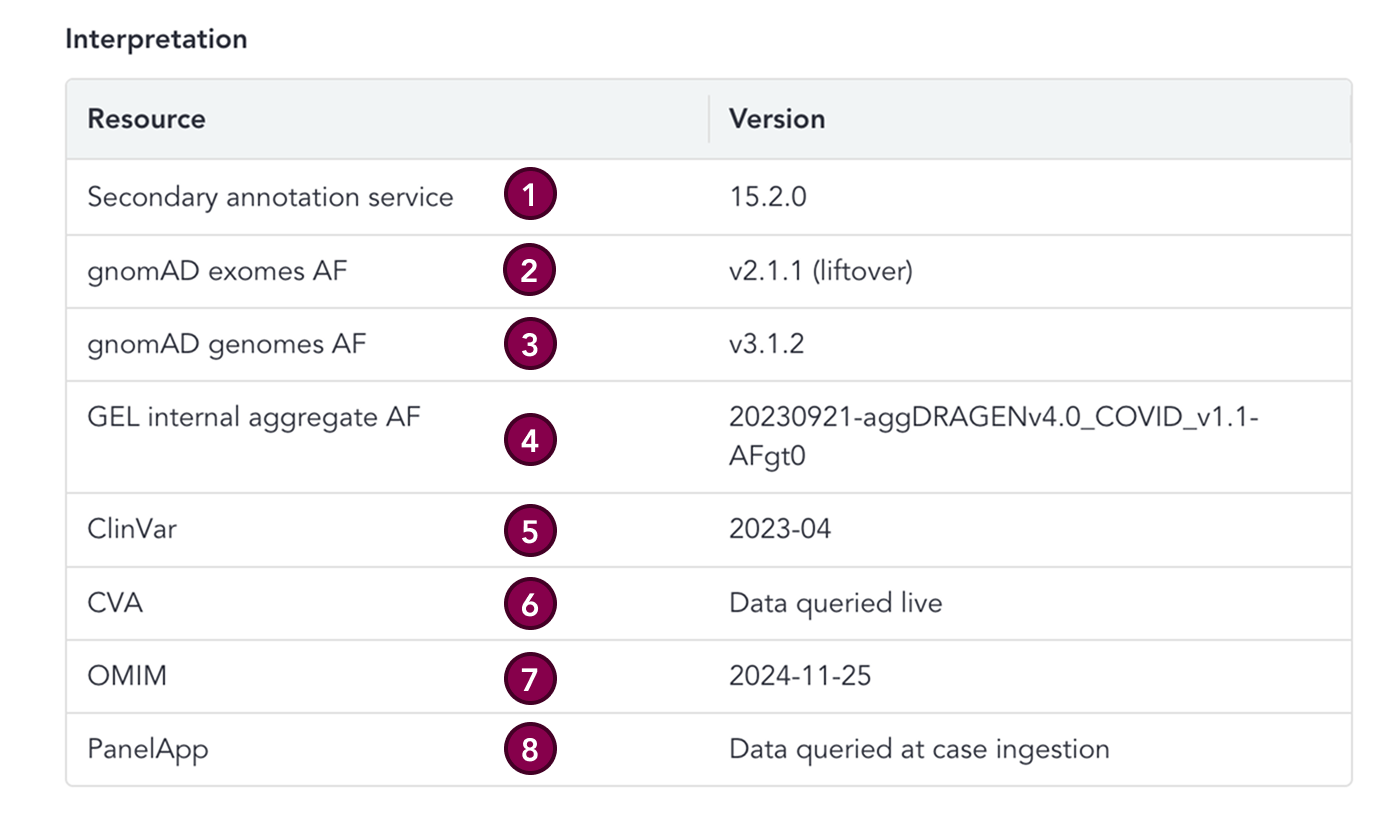Click the Version column header

coord(777,119)
